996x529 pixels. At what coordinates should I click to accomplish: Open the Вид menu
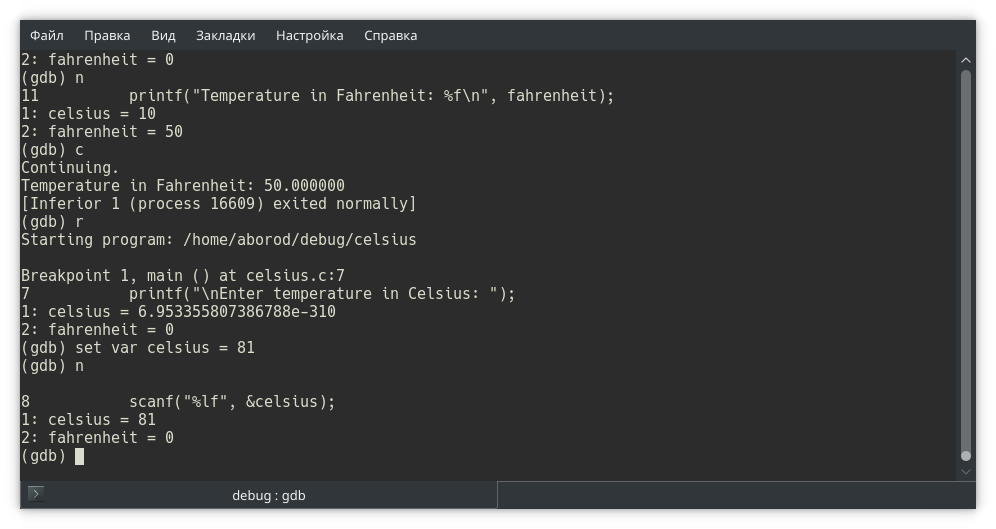(x=163, y=35)
